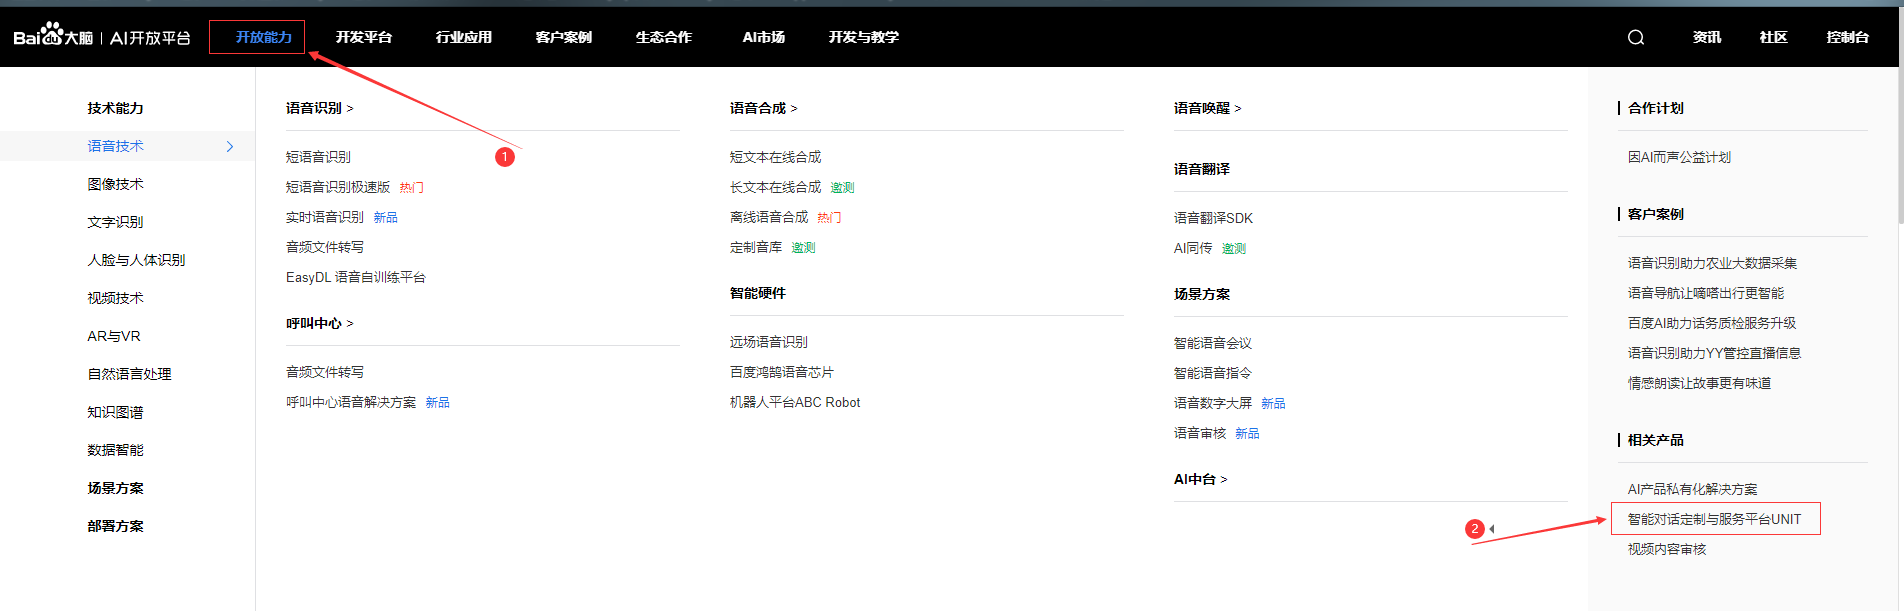Select 图像技术 in the sidebar
1904x611 pixels.
coord(116,184)
